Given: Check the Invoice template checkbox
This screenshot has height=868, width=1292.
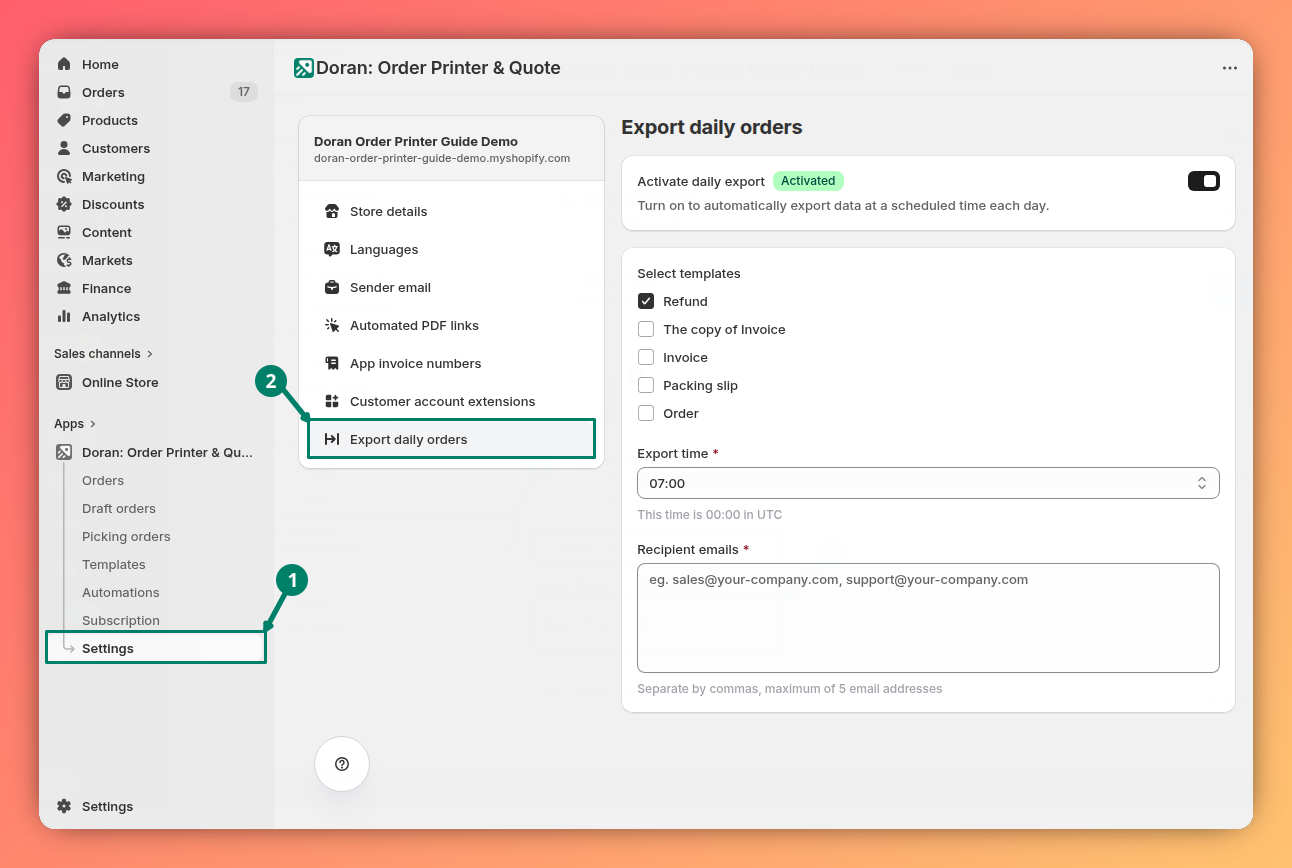Looking at the screenshot, I should coord(646,357).
